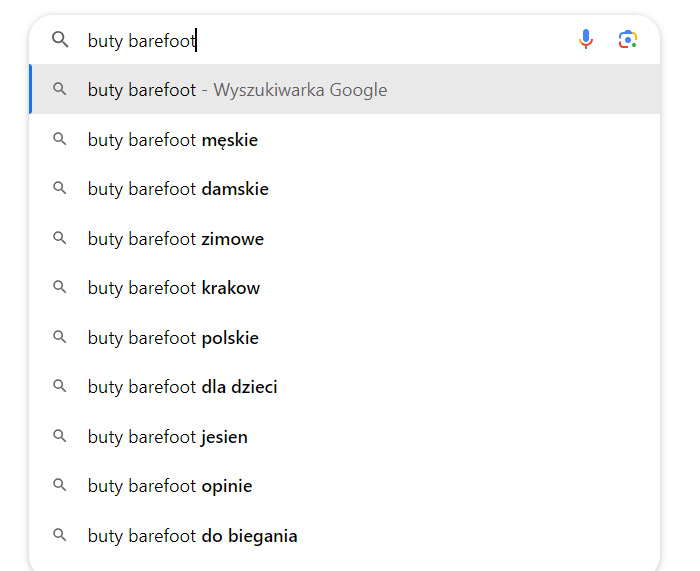Click magnifier icon beside 'buty barefoot krakow'

click(x=60, y=287)
